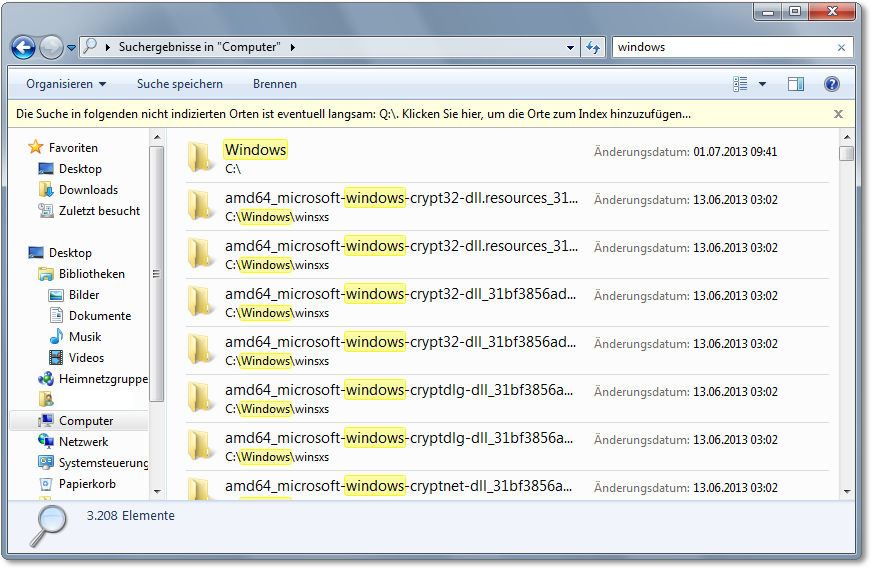The image size is (871, 568).
Task: Toggle the preview pane icon
Action: coord(796,84)
